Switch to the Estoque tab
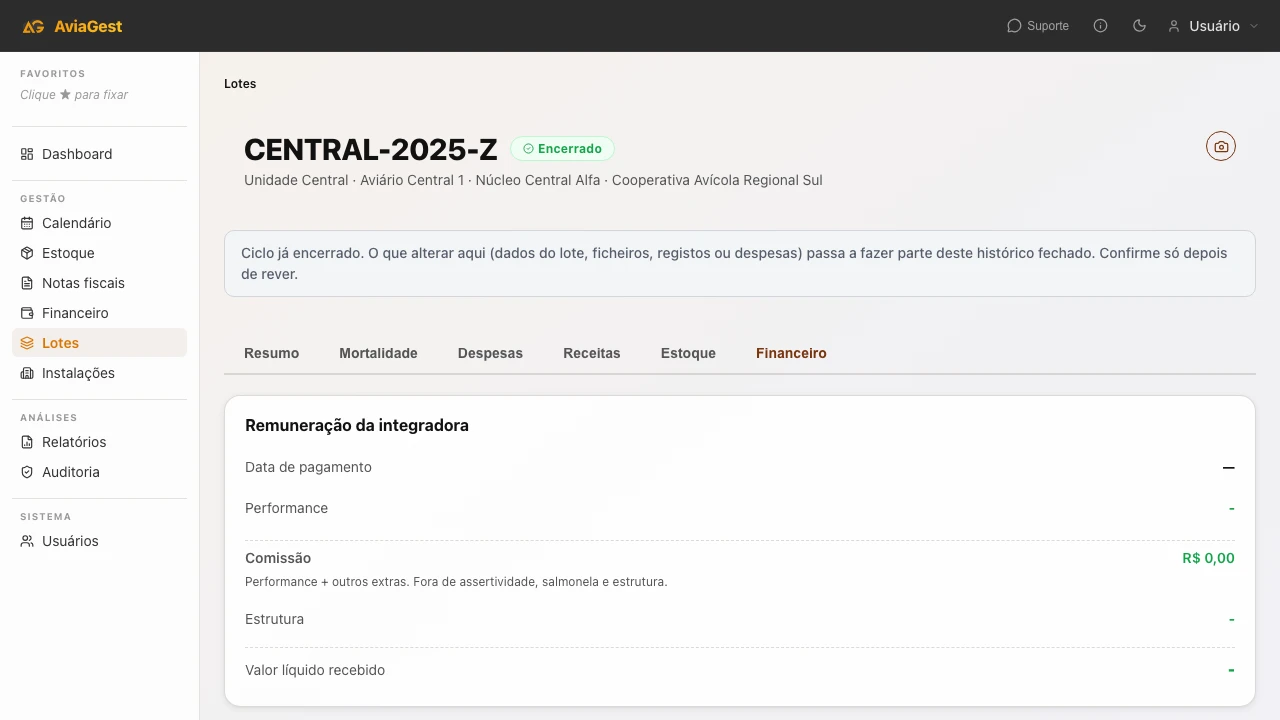Screen dimensions: 1280x720 688,353
